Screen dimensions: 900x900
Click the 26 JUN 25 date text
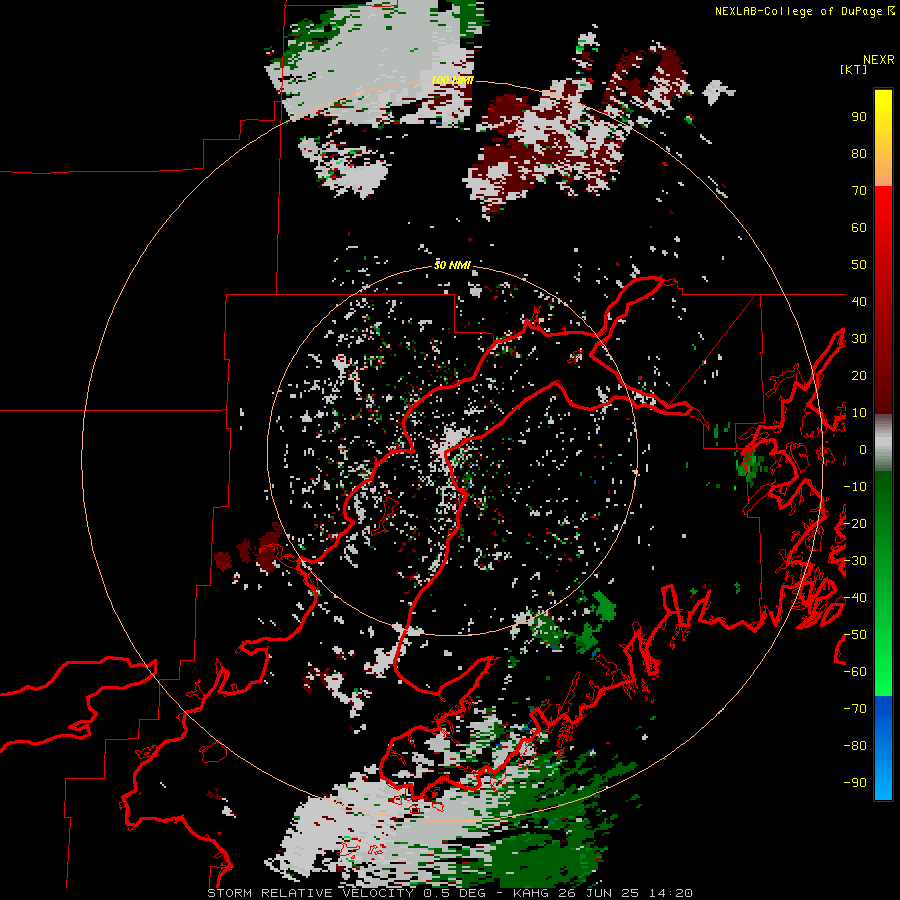[x=599, y=893]
